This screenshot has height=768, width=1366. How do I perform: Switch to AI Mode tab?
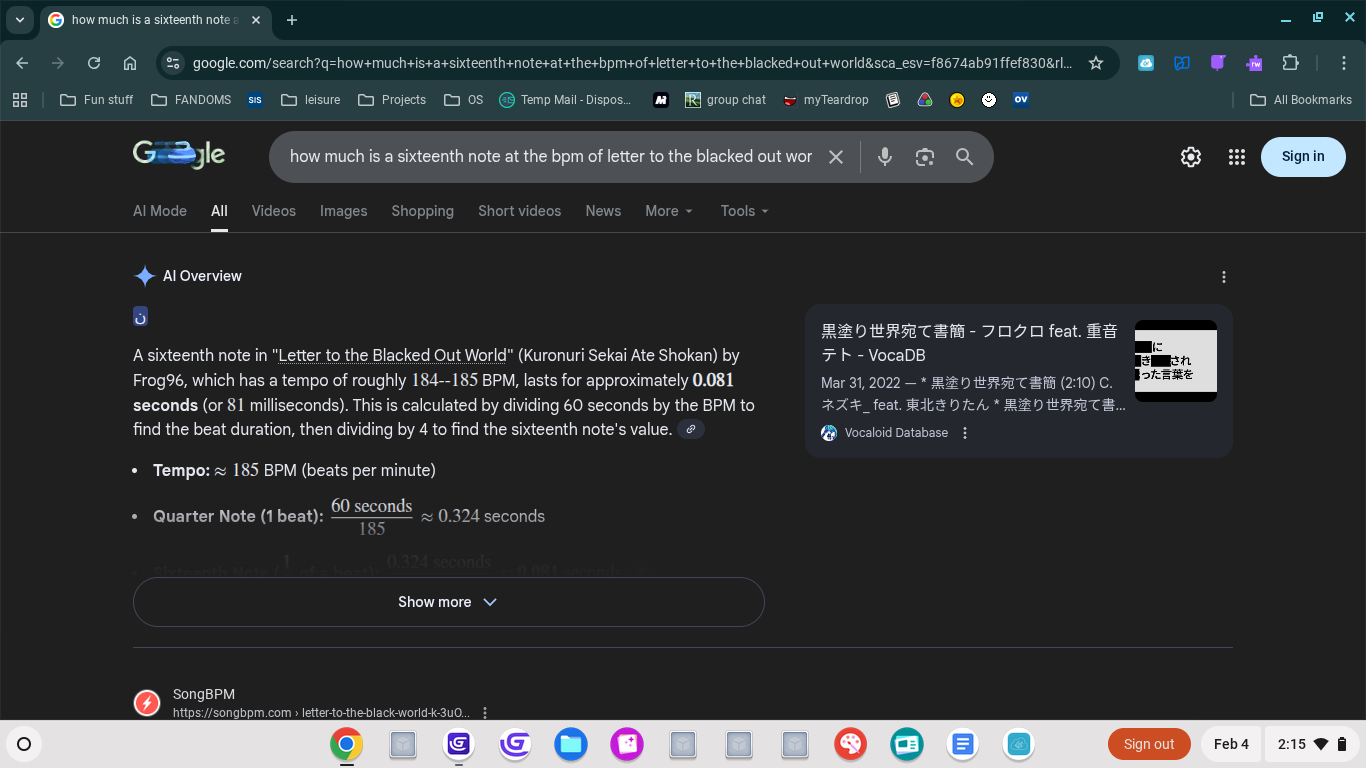click(x=160, y=211)
